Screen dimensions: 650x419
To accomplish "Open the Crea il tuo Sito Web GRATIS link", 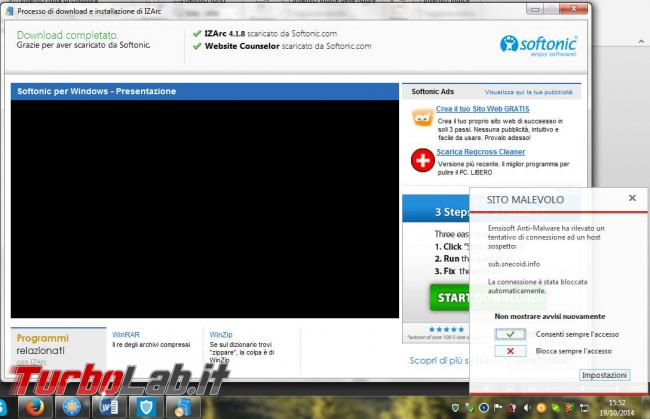I will 483,109.
